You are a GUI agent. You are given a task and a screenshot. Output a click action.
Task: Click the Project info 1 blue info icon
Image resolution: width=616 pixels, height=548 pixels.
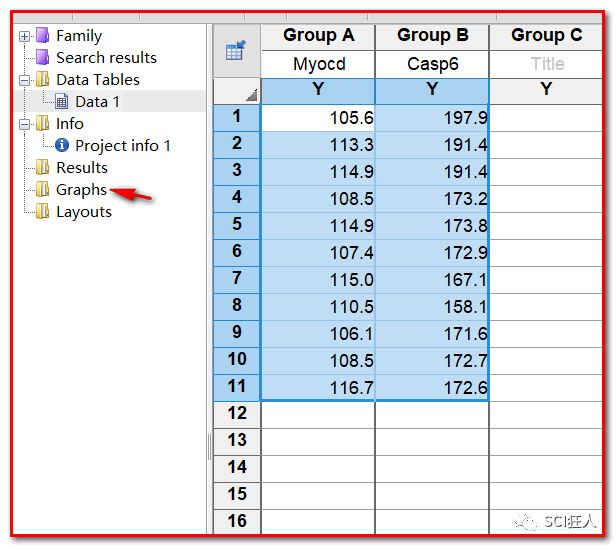click(62, 146)
